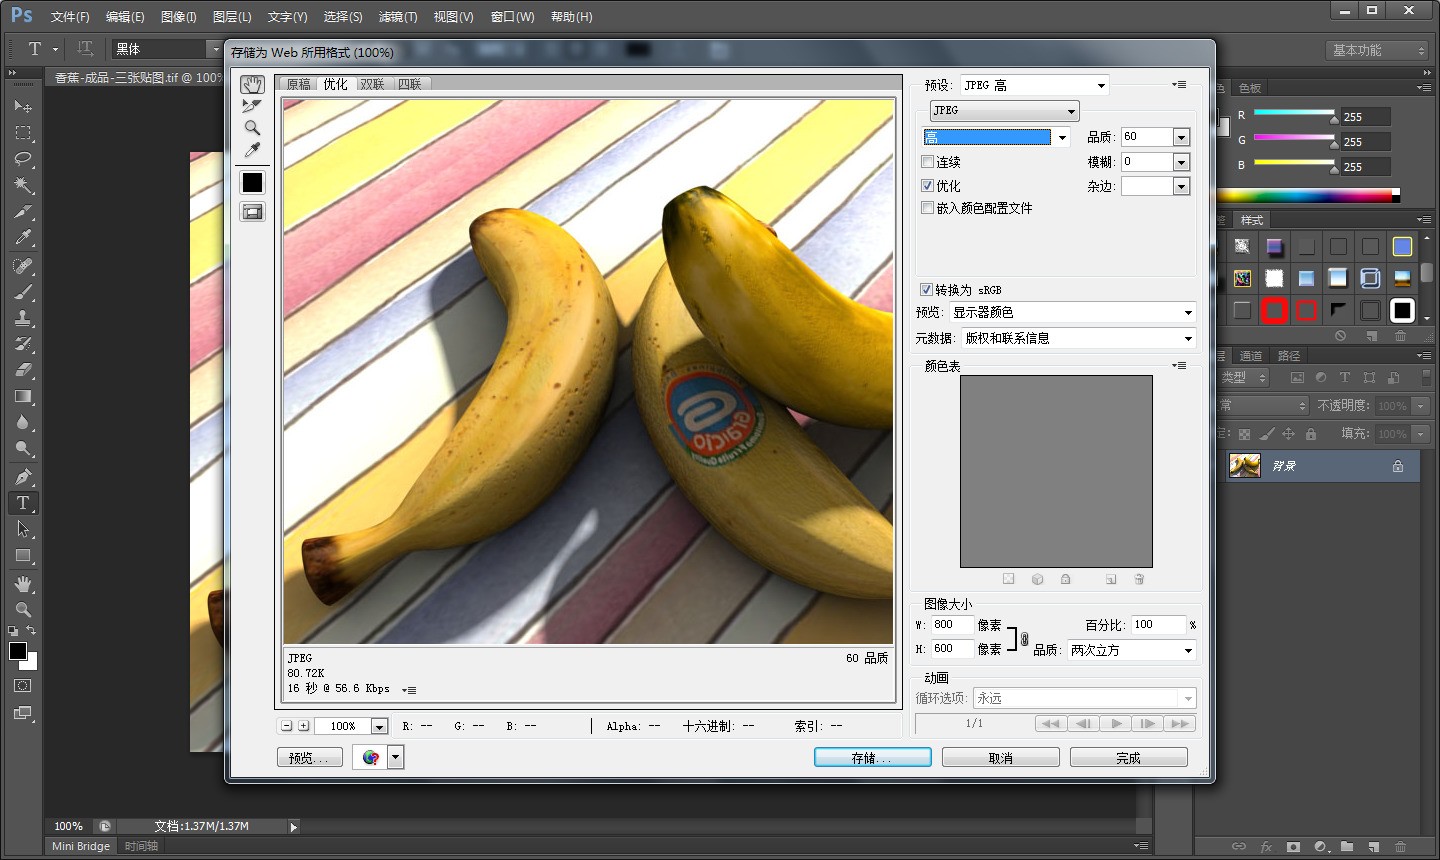Click the image width W field 800
This screenshot has width=1440, height=860.
pos(951,625)
